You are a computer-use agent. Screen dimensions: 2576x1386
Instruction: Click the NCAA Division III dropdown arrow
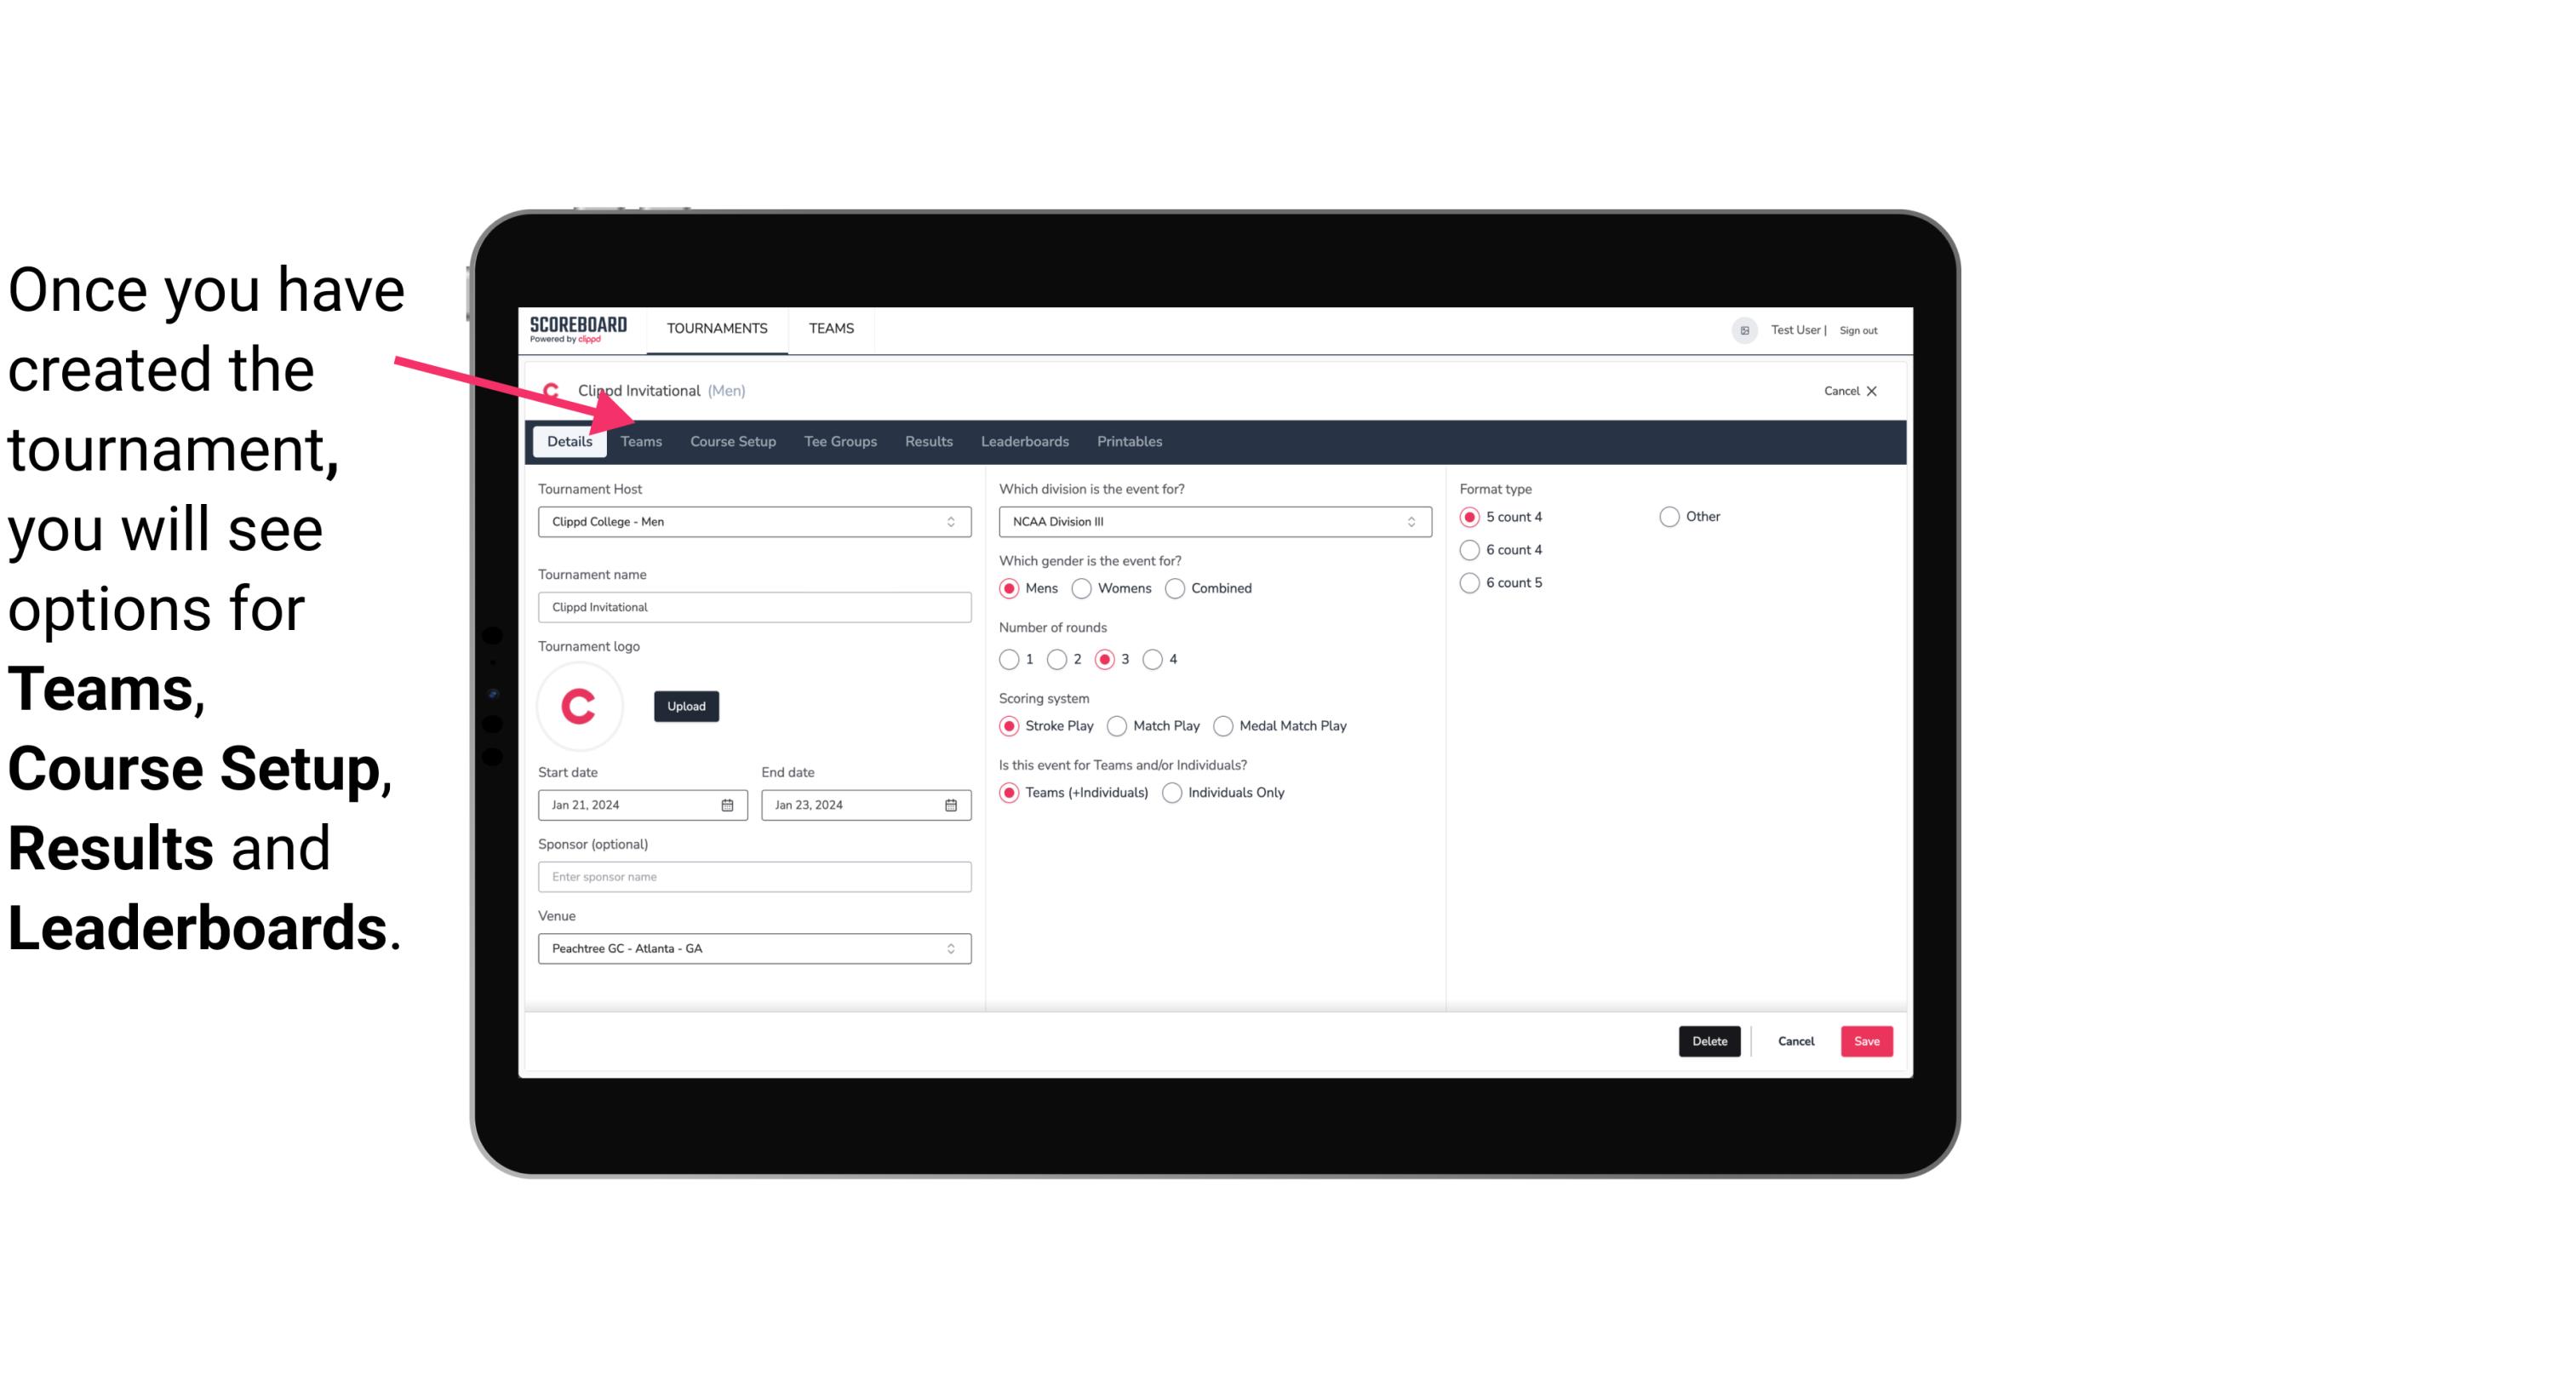pos(1407,521)
